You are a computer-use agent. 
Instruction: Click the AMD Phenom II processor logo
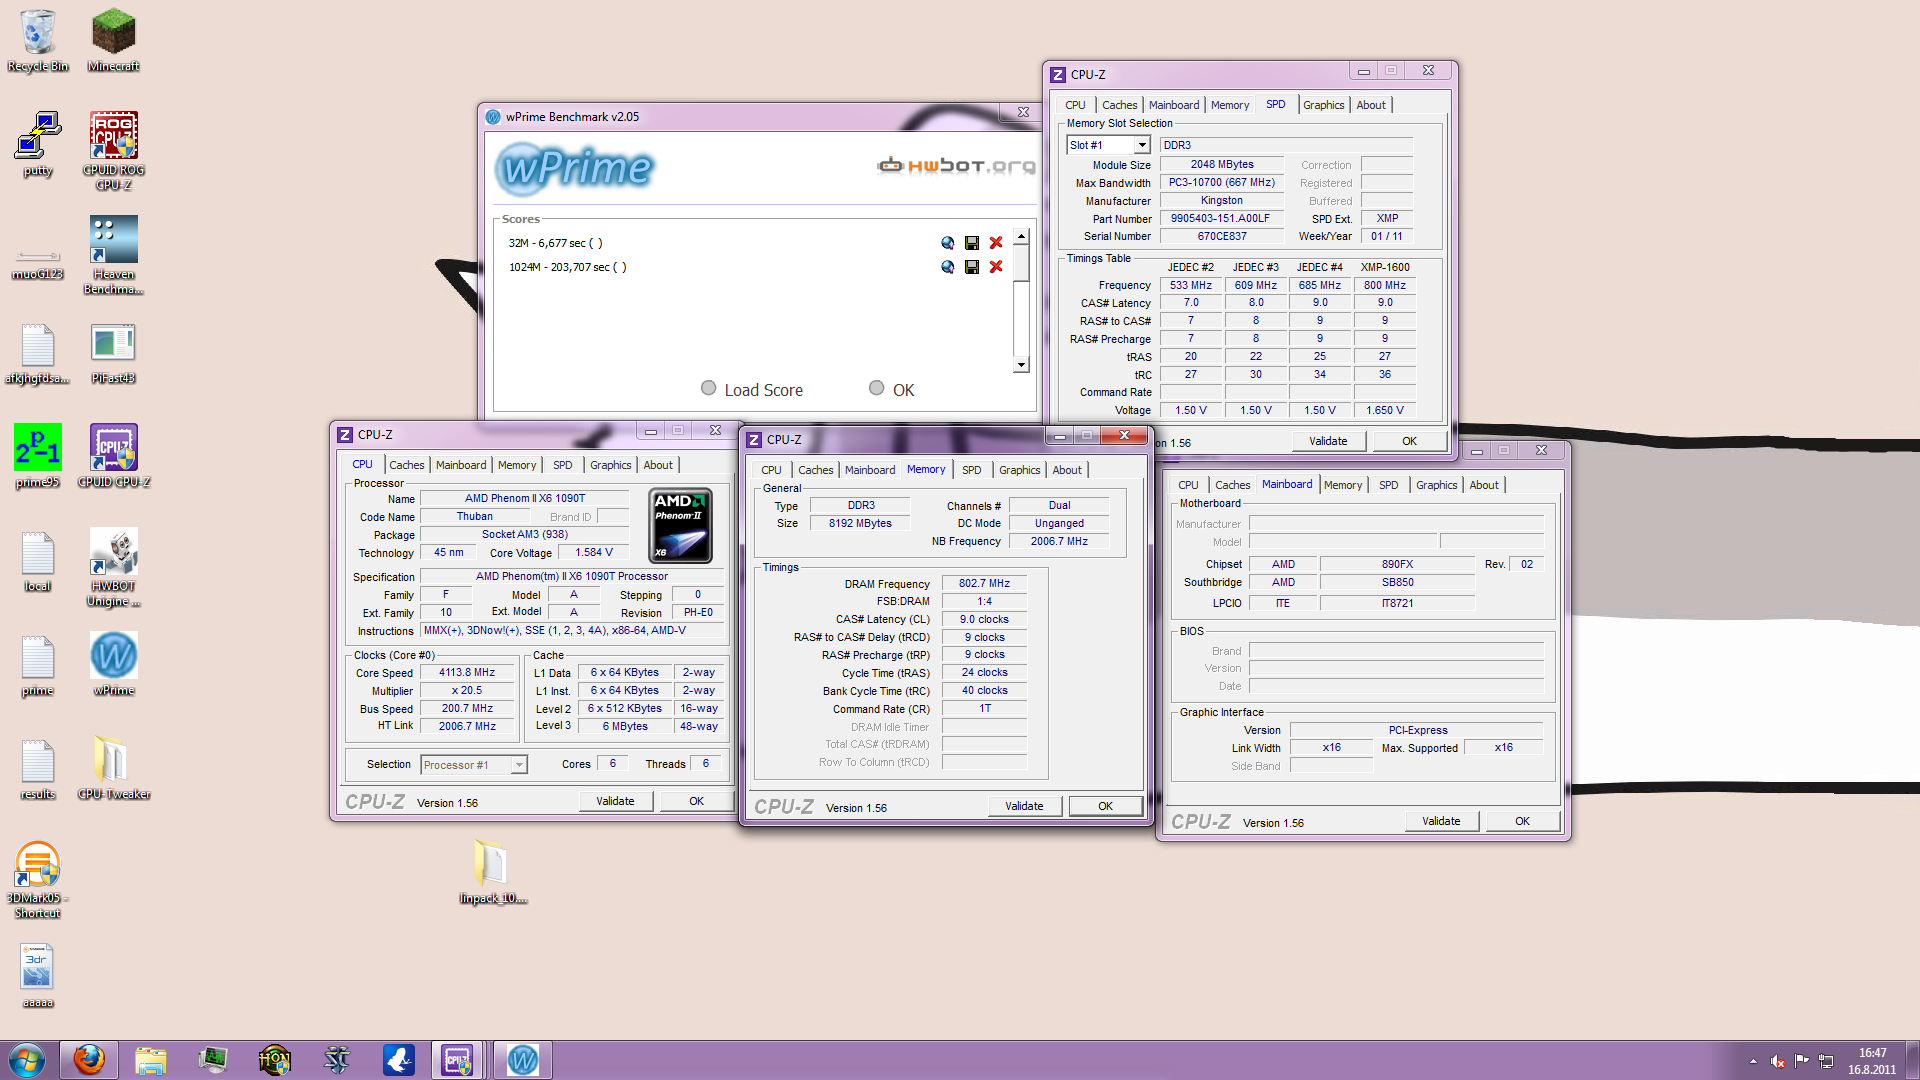(x=680, y=526)
